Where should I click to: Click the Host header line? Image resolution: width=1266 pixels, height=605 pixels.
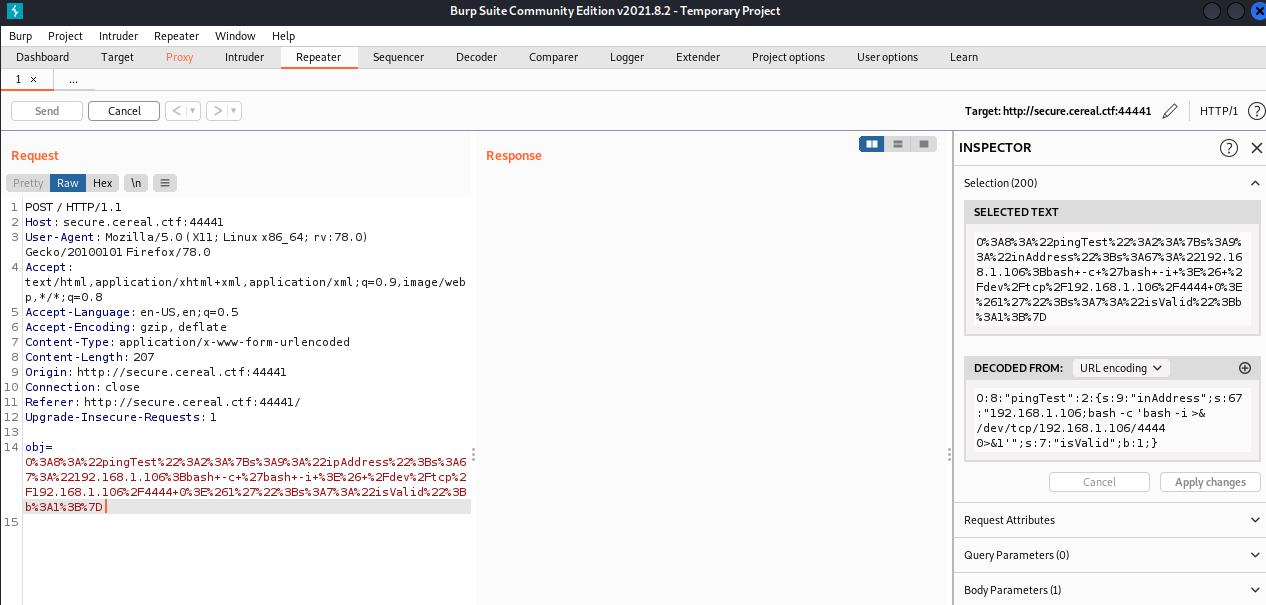pos(124,222)
